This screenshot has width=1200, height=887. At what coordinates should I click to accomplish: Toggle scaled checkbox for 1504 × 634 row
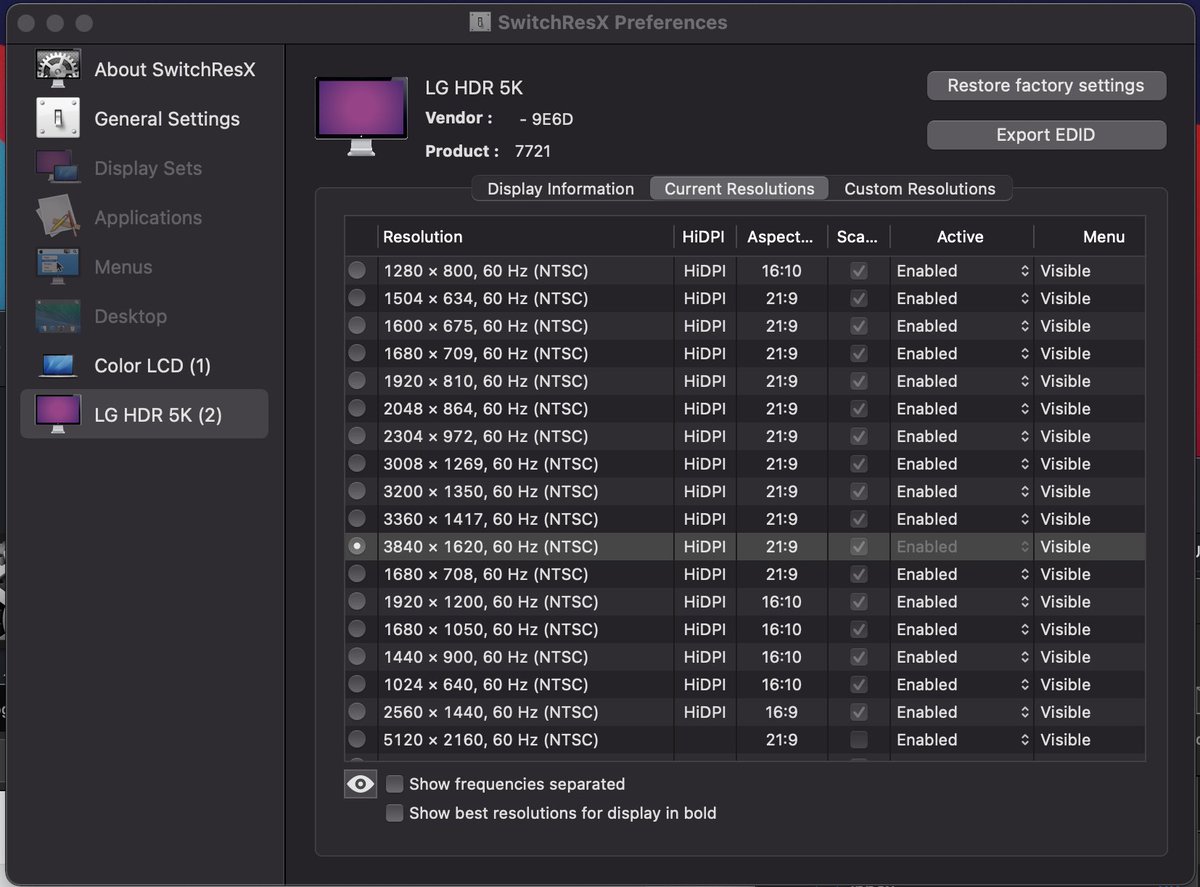859,298
